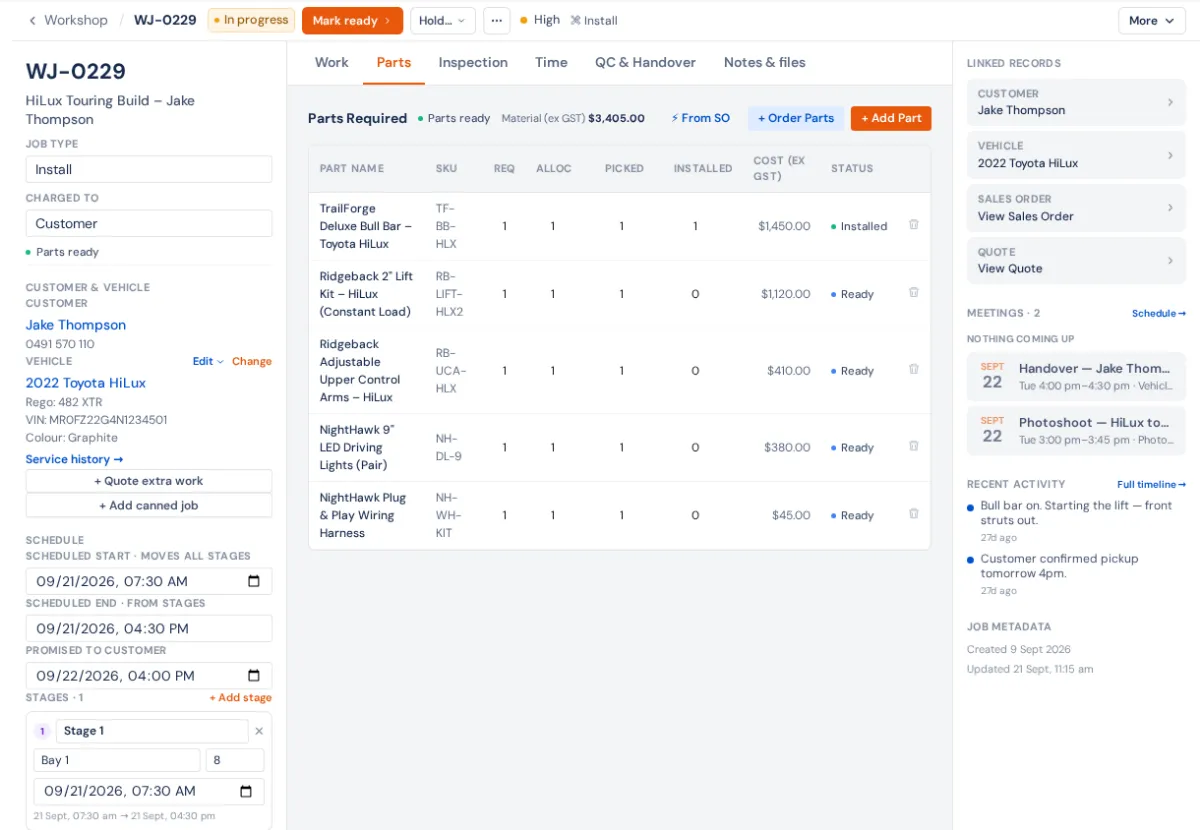Click Schedule link in Meetings section
The width and height of the screenshot is (1200, 830).
click(1159, 313)
